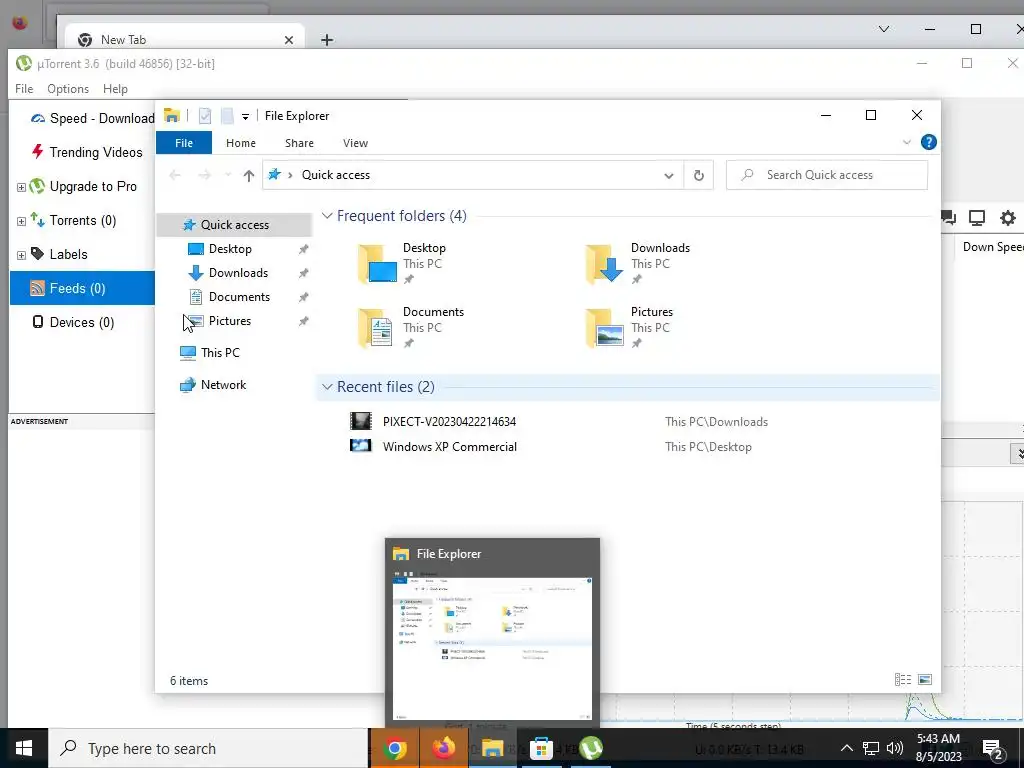The image size is (1024, 768).
Task: Select PIXECT-V20230422214634 recent file
Action: tap(449, 422)
